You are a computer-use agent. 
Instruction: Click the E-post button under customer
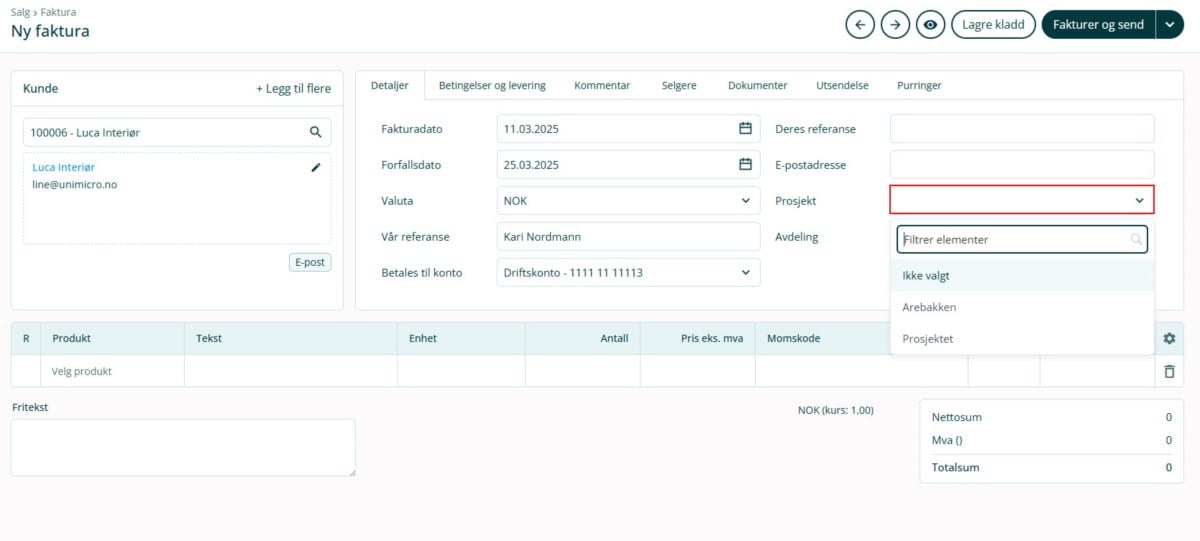[x=310, y=263]
